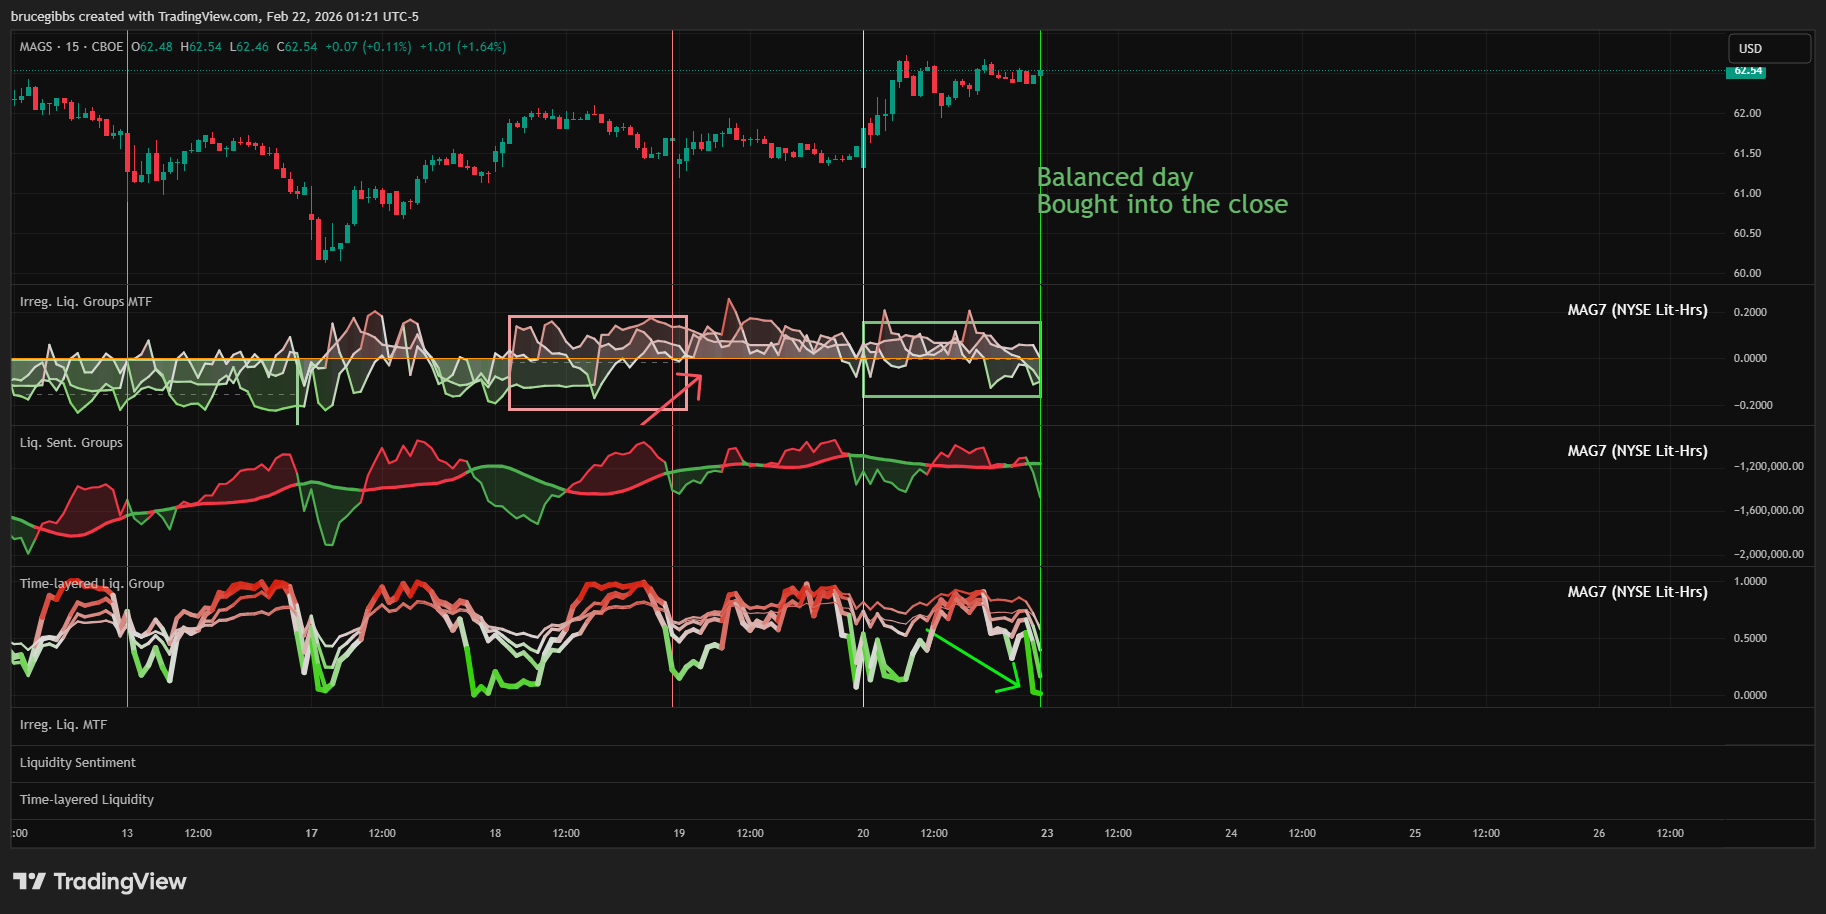Click the green vertical line at chart end
Image resolution: width=1826 pixels, height=914 pixels.
click(1041, 250)
